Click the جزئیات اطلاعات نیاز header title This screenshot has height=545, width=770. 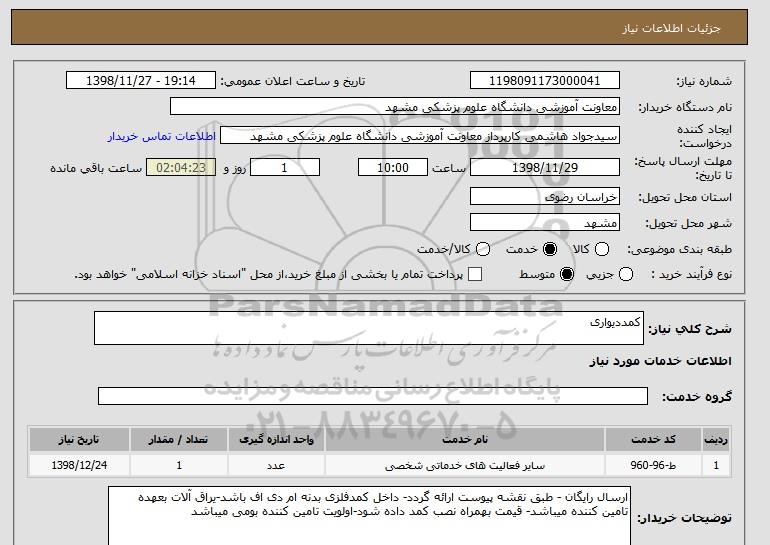pyautogui.click(x=671, y=28)
